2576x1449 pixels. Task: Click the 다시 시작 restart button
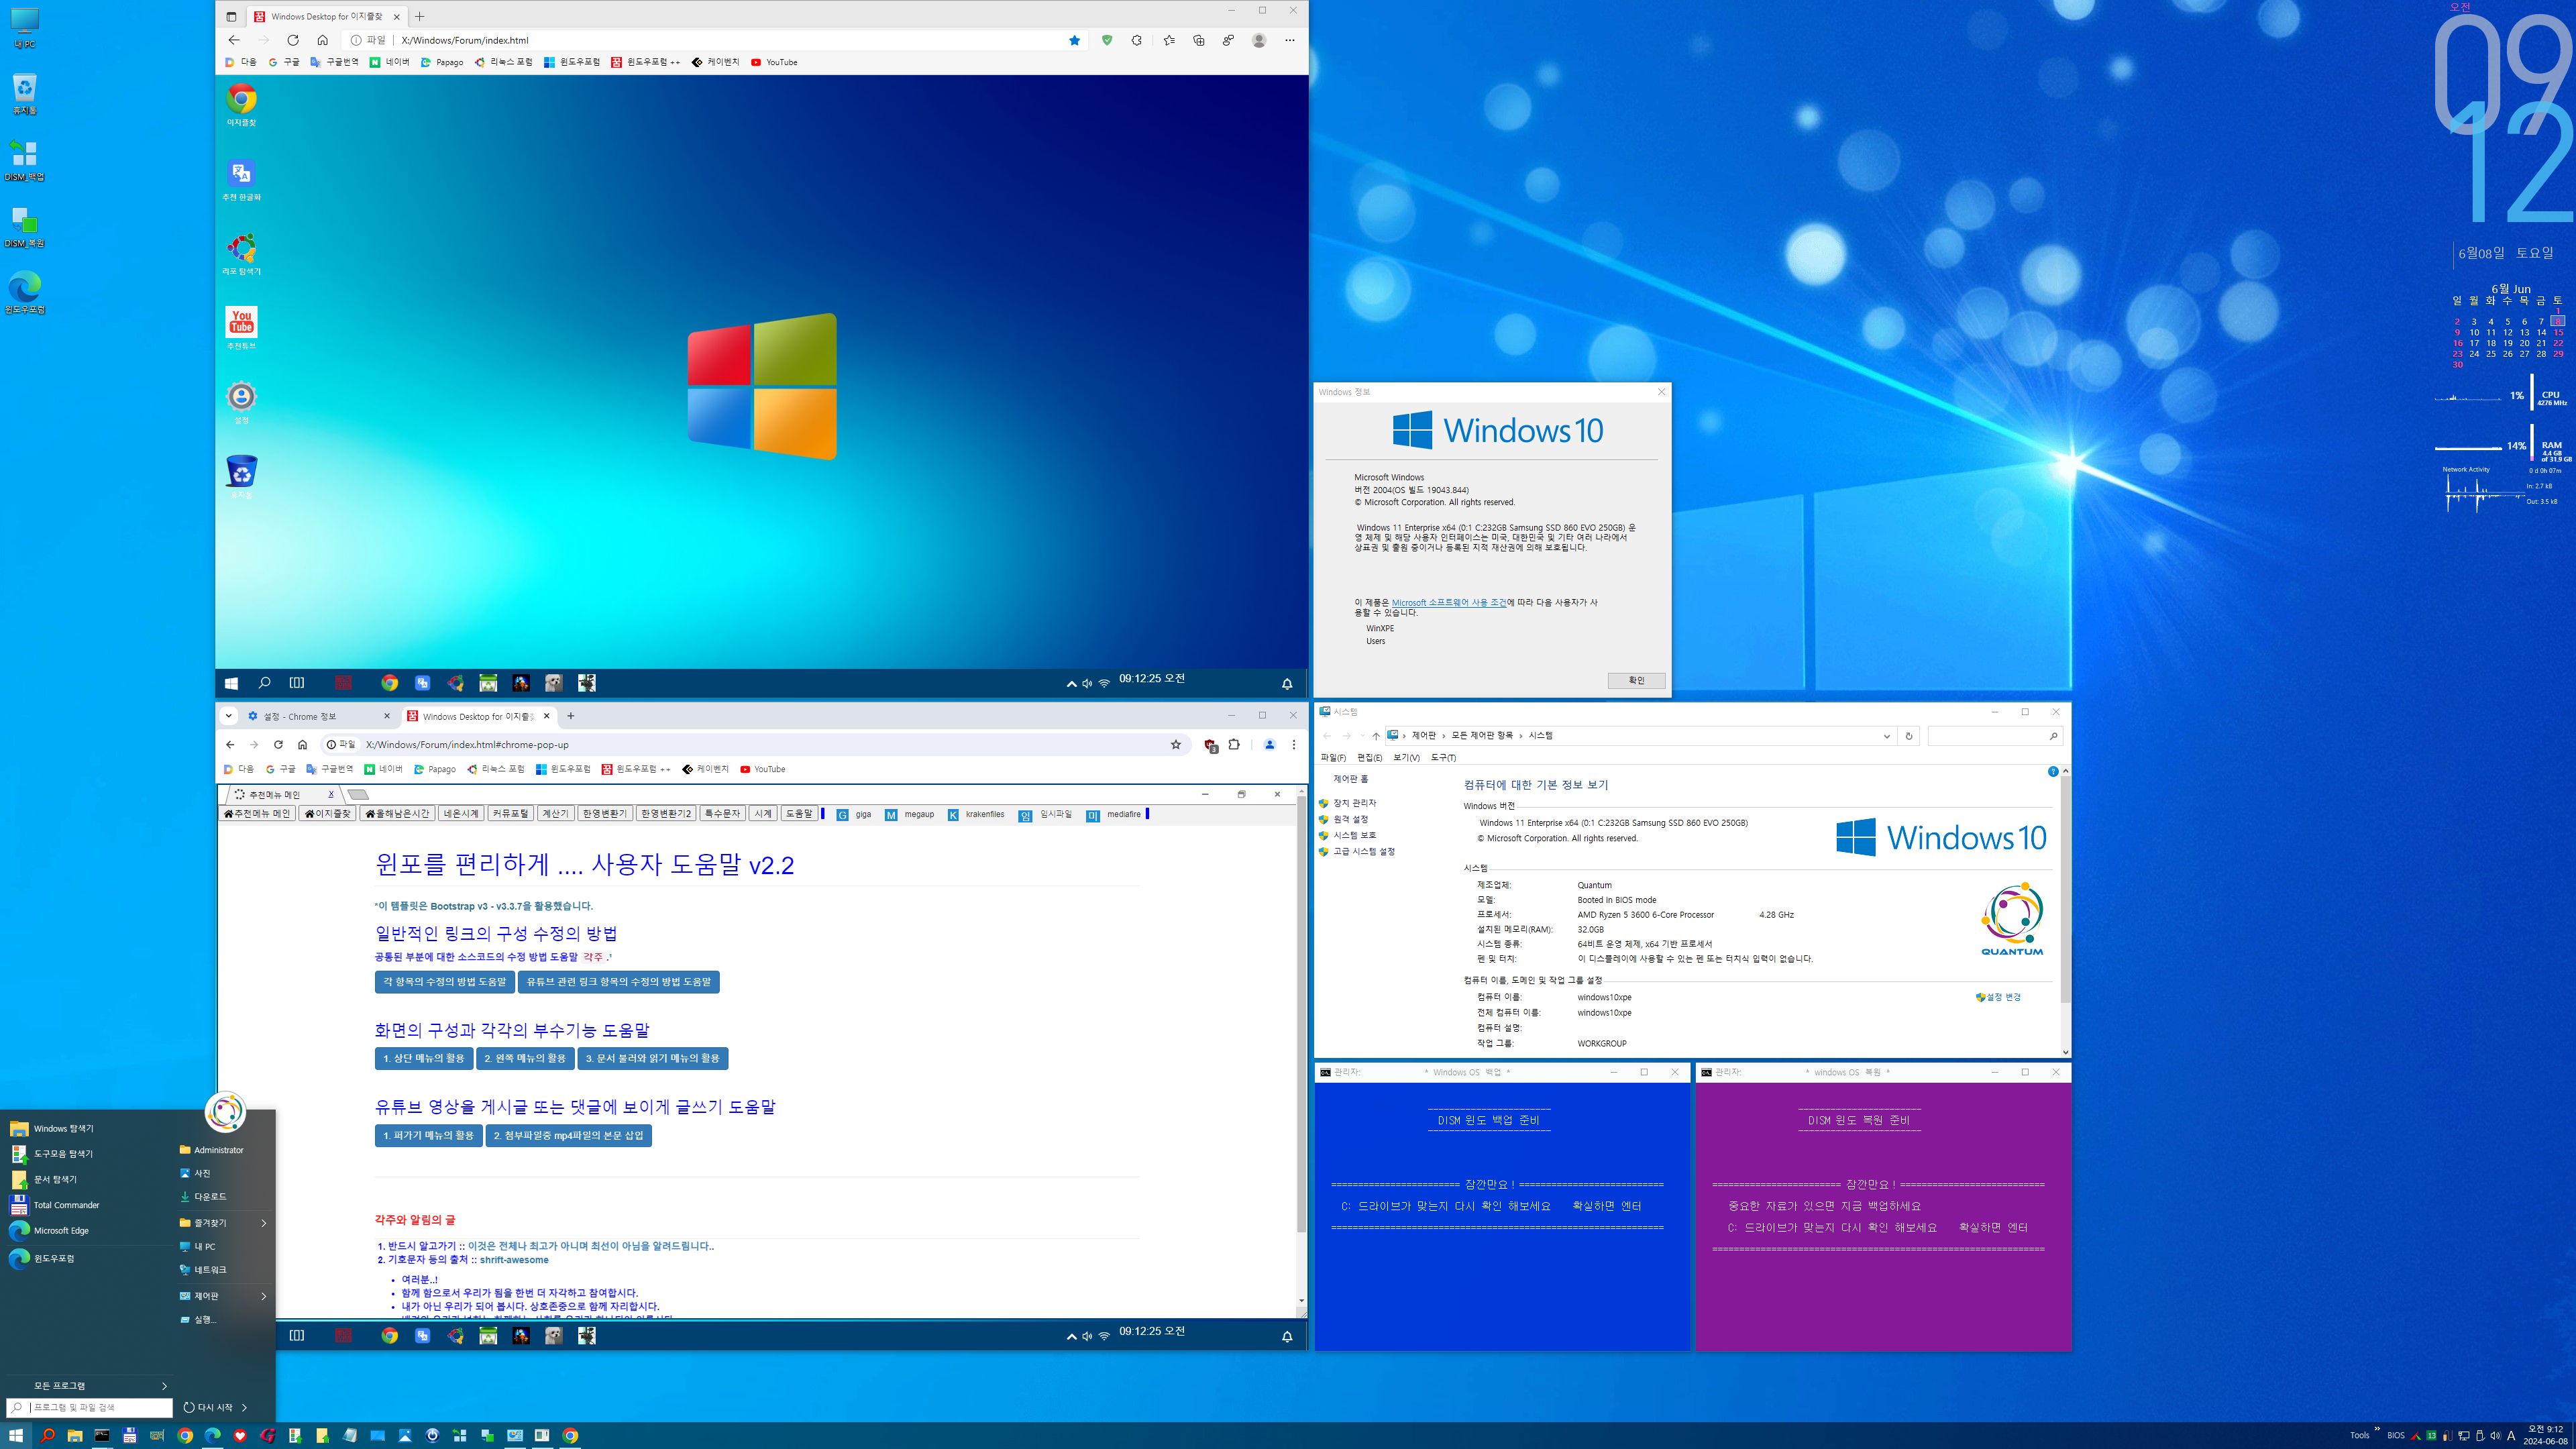point(208,1407)
